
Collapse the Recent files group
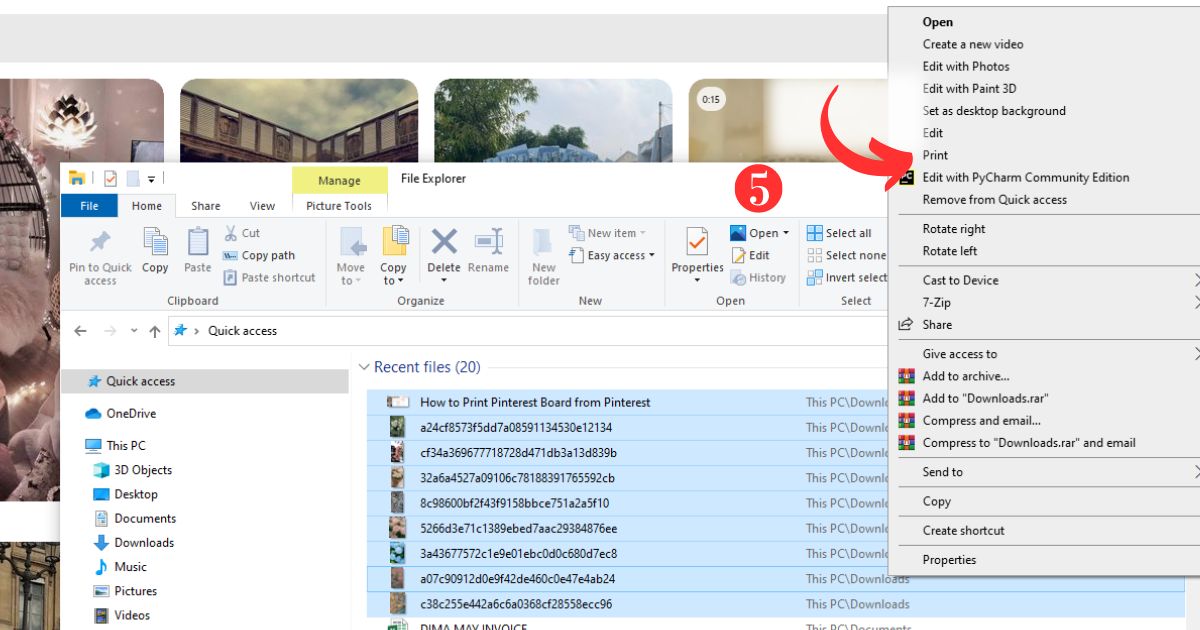[365, 367]
